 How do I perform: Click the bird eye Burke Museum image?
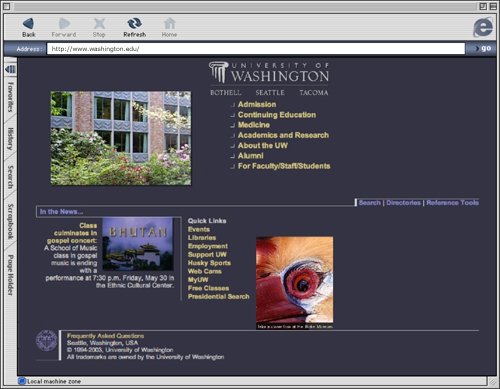coord(295,283)
